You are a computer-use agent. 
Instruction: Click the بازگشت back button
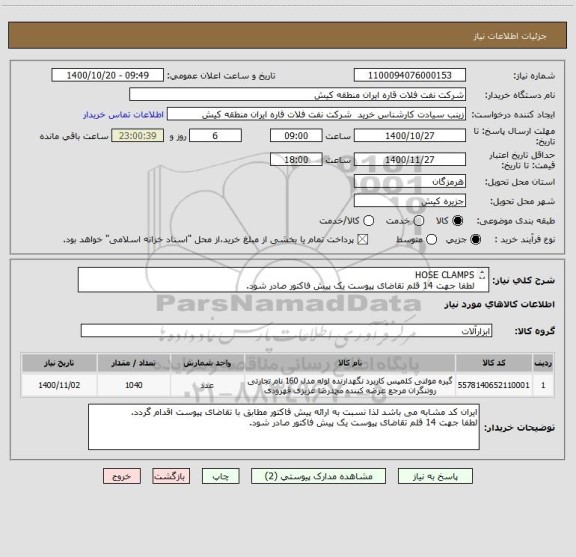point(171,476)
